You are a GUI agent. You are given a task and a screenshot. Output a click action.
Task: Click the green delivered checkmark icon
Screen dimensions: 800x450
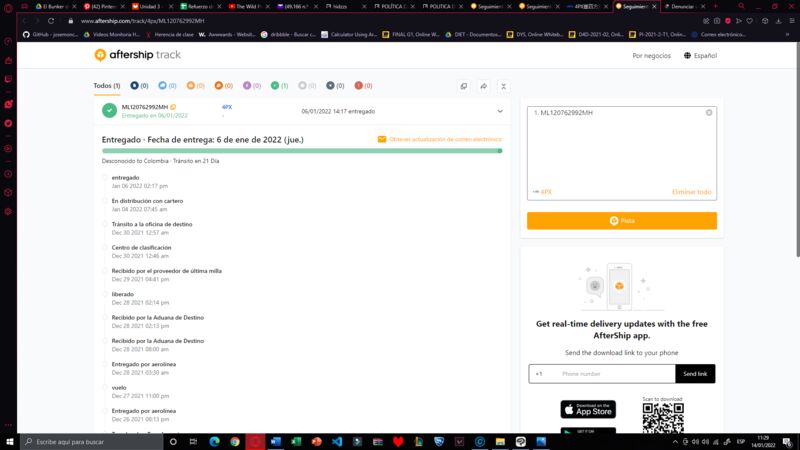coord(109,110)
